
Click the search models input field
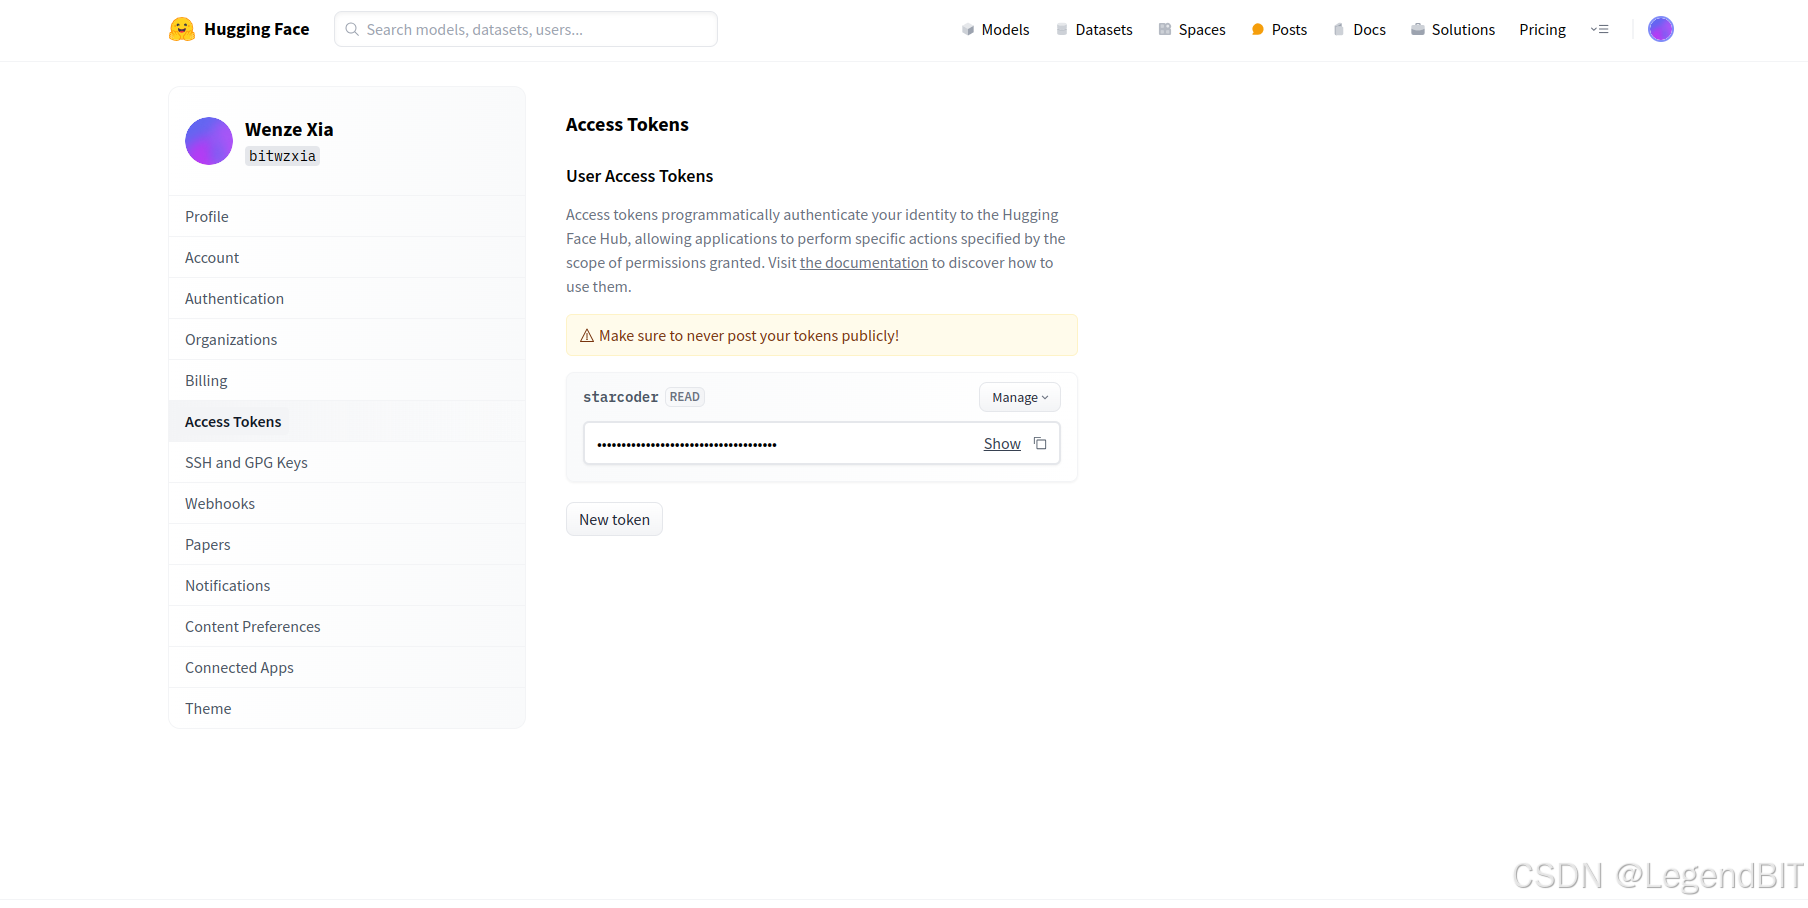click(x=526, y=29)
